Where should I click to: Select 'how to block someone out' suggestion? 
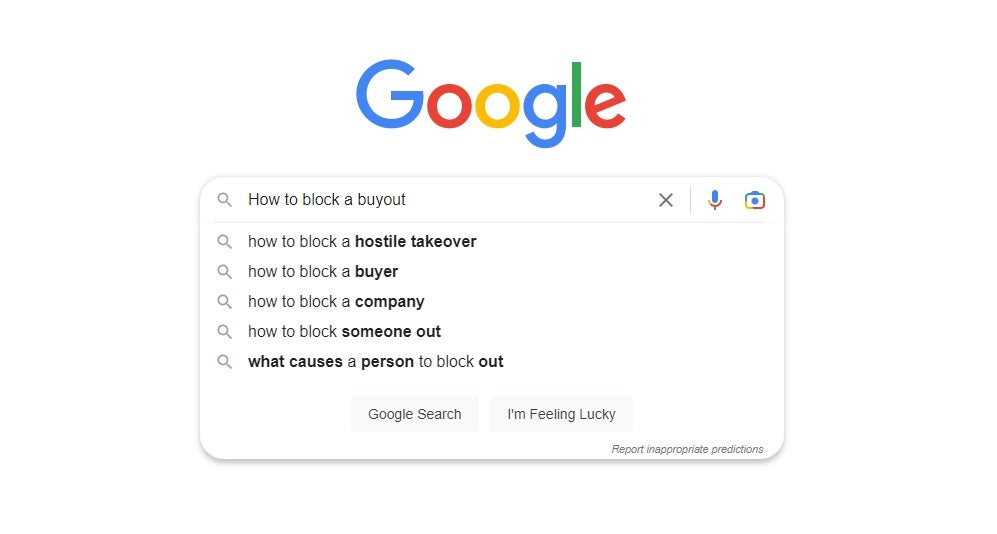point(344,331)
